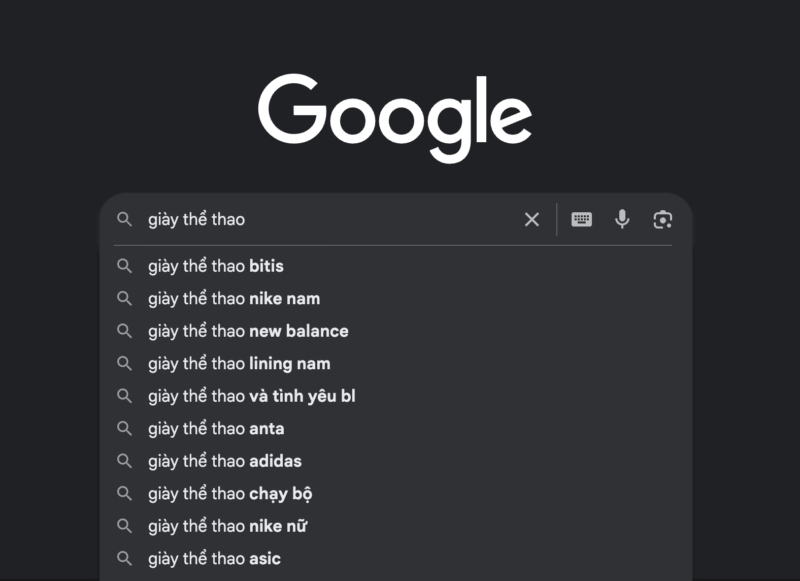Select suggestion giày thể thao nike nam

click(234, 299)
